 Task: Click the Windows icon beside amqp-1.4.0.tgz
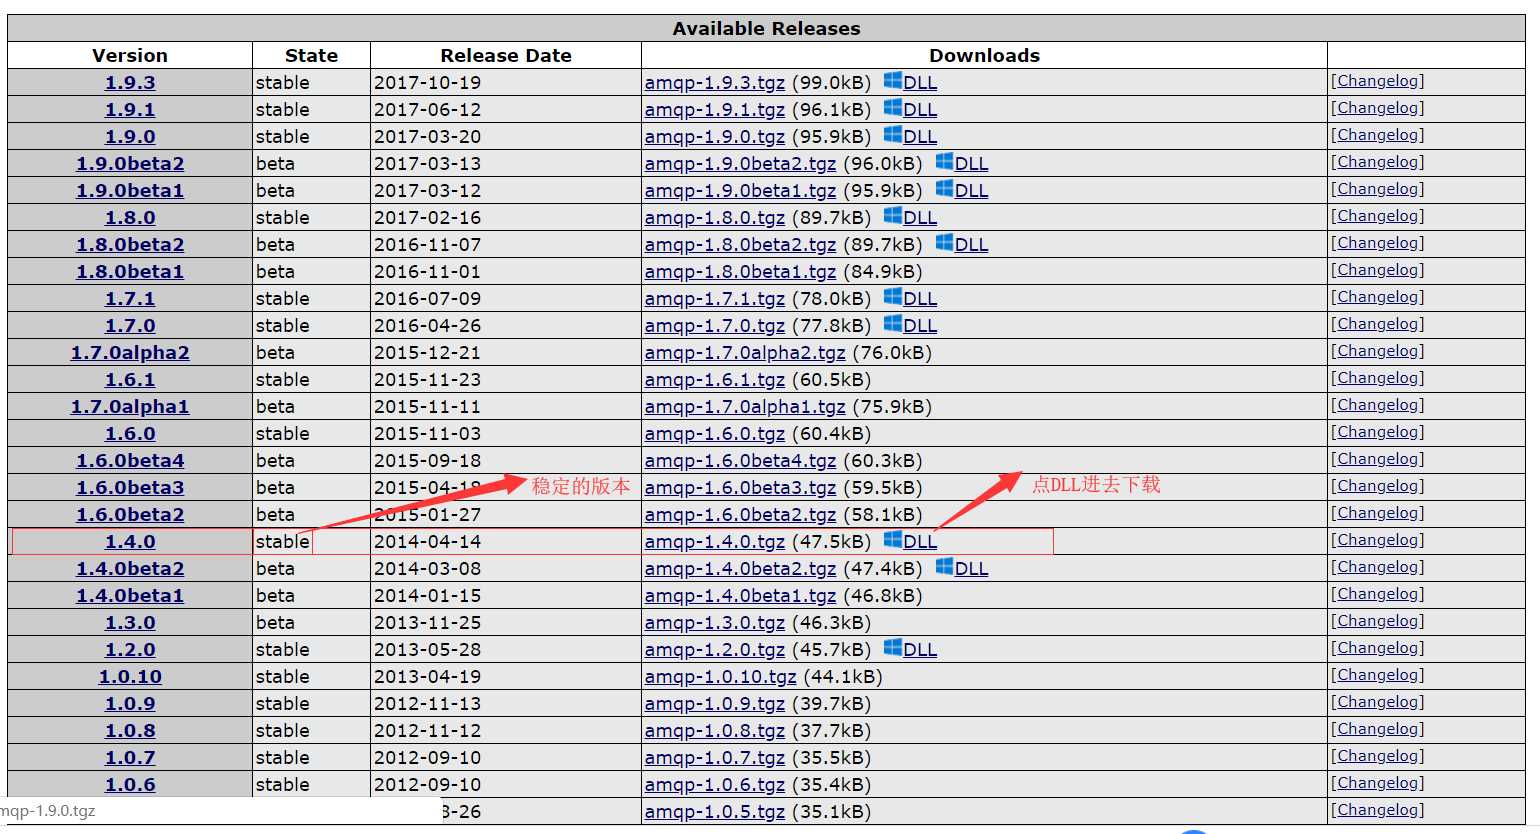coord(892,540)
